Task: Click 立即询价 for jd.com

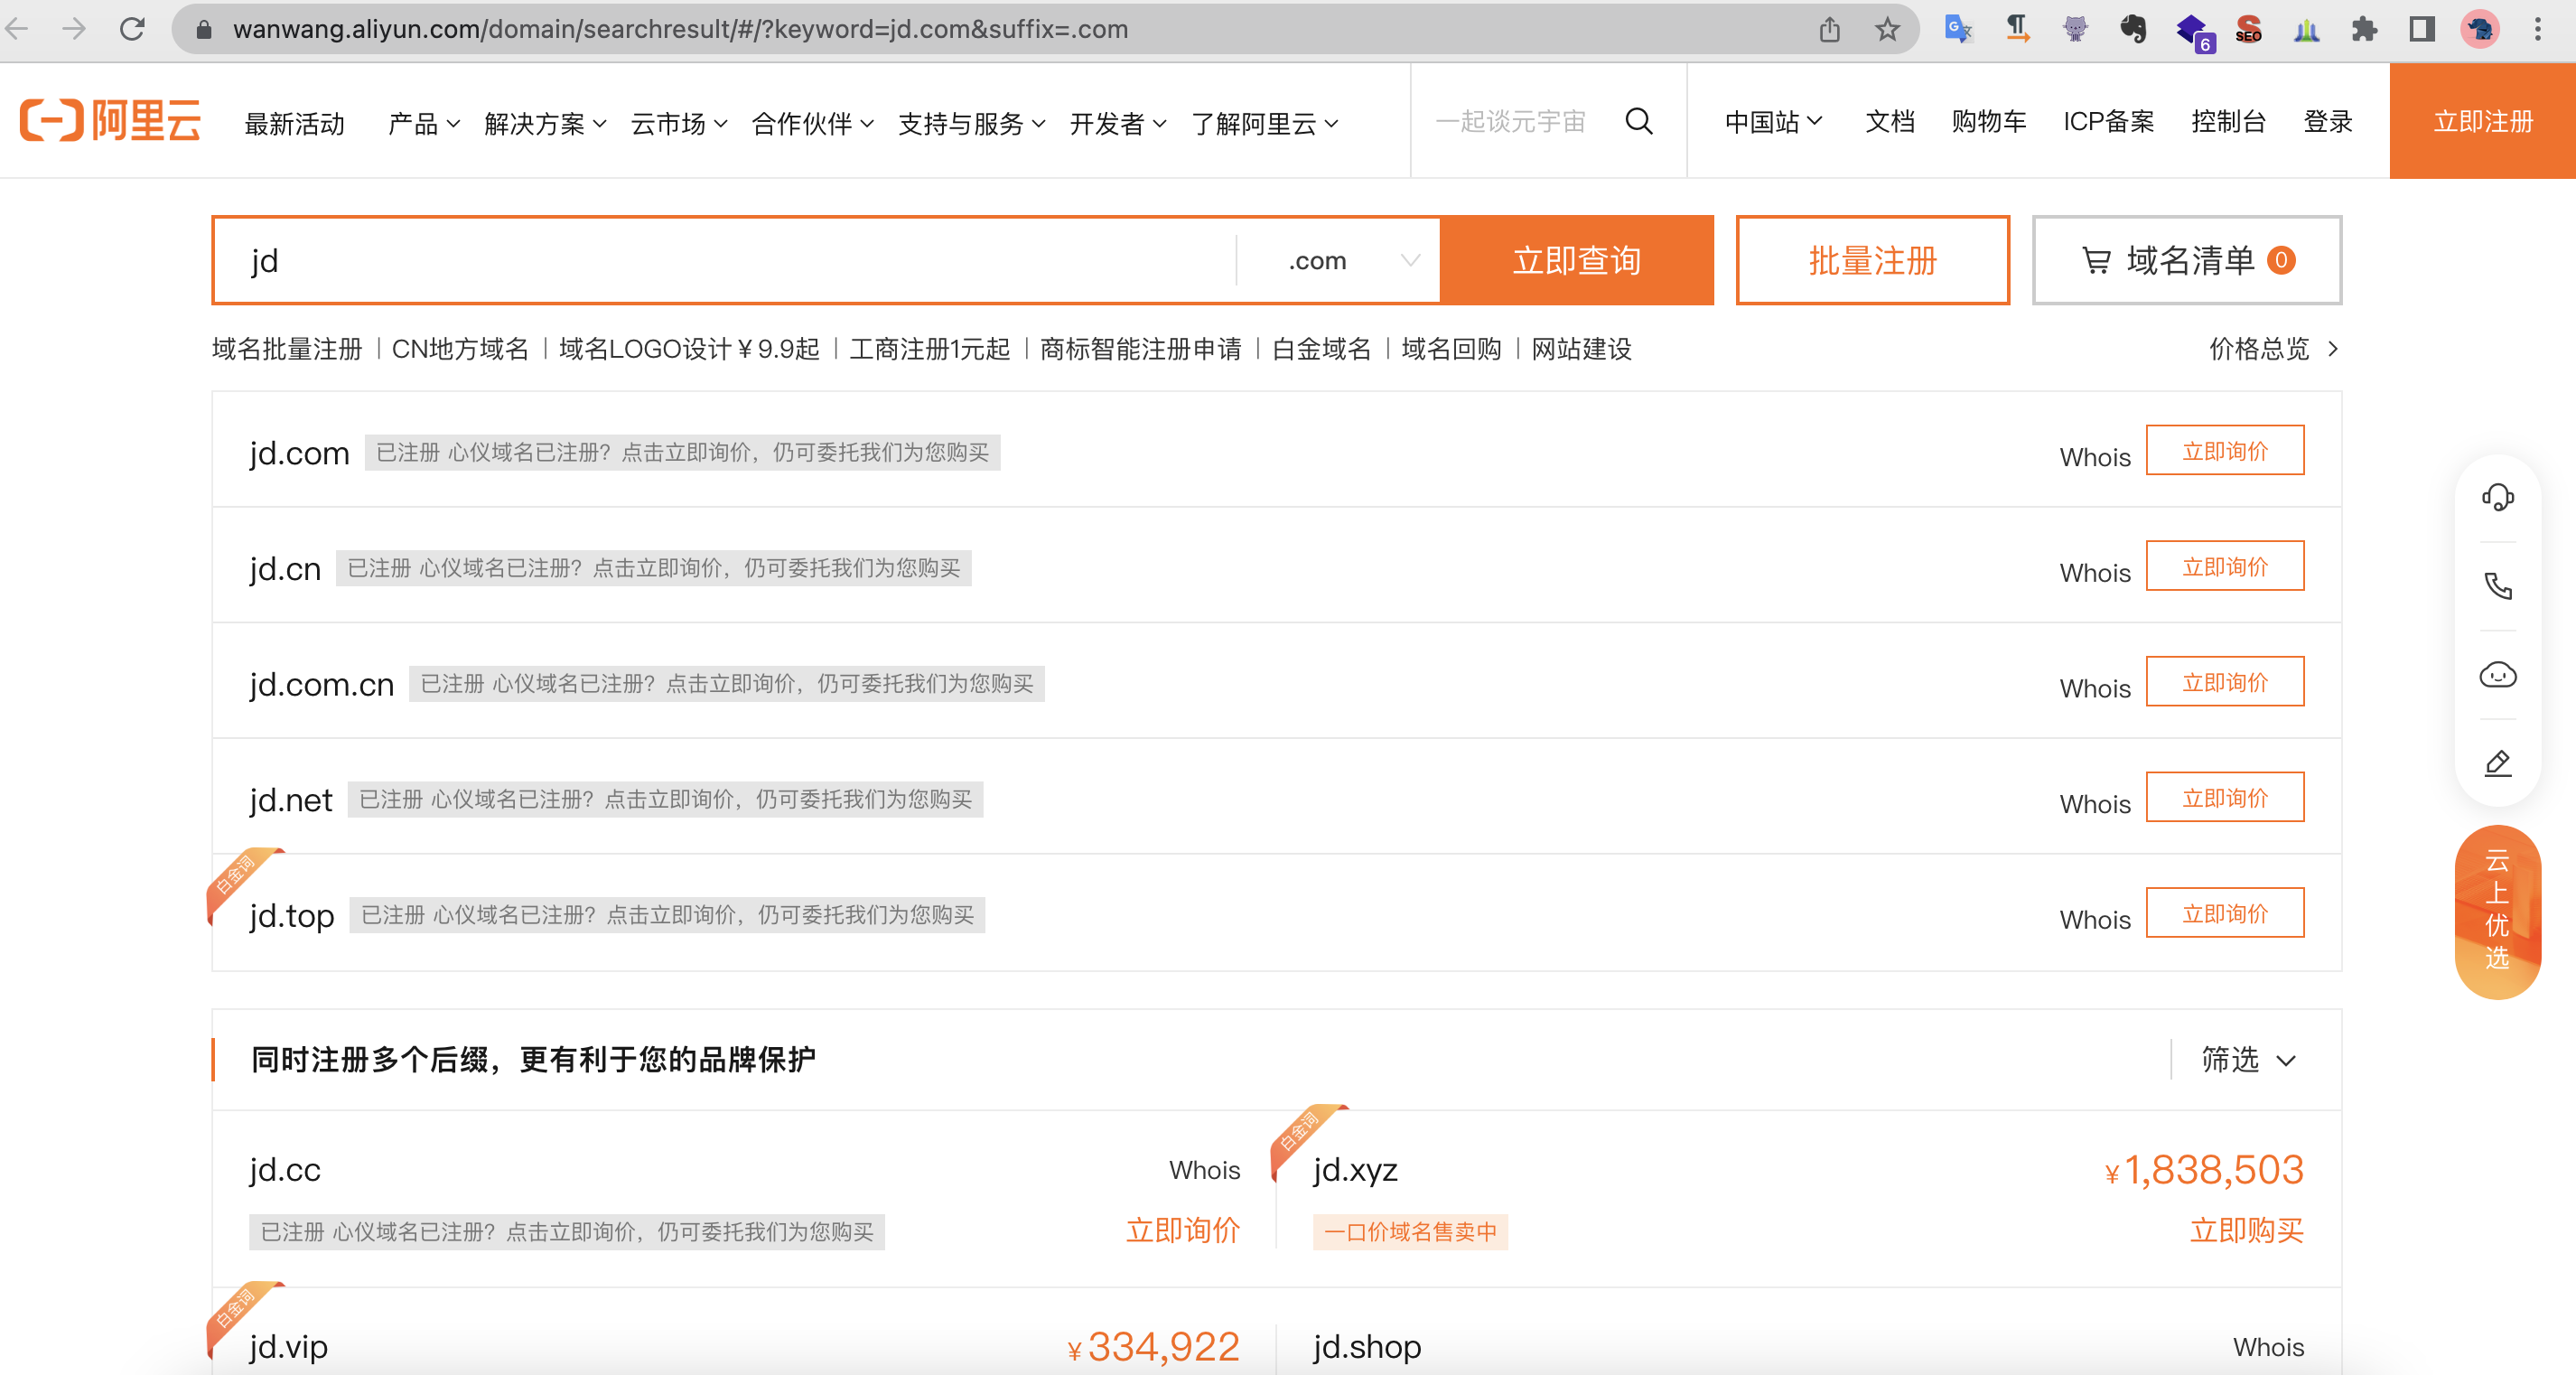Action: [x=2224, y=451]
